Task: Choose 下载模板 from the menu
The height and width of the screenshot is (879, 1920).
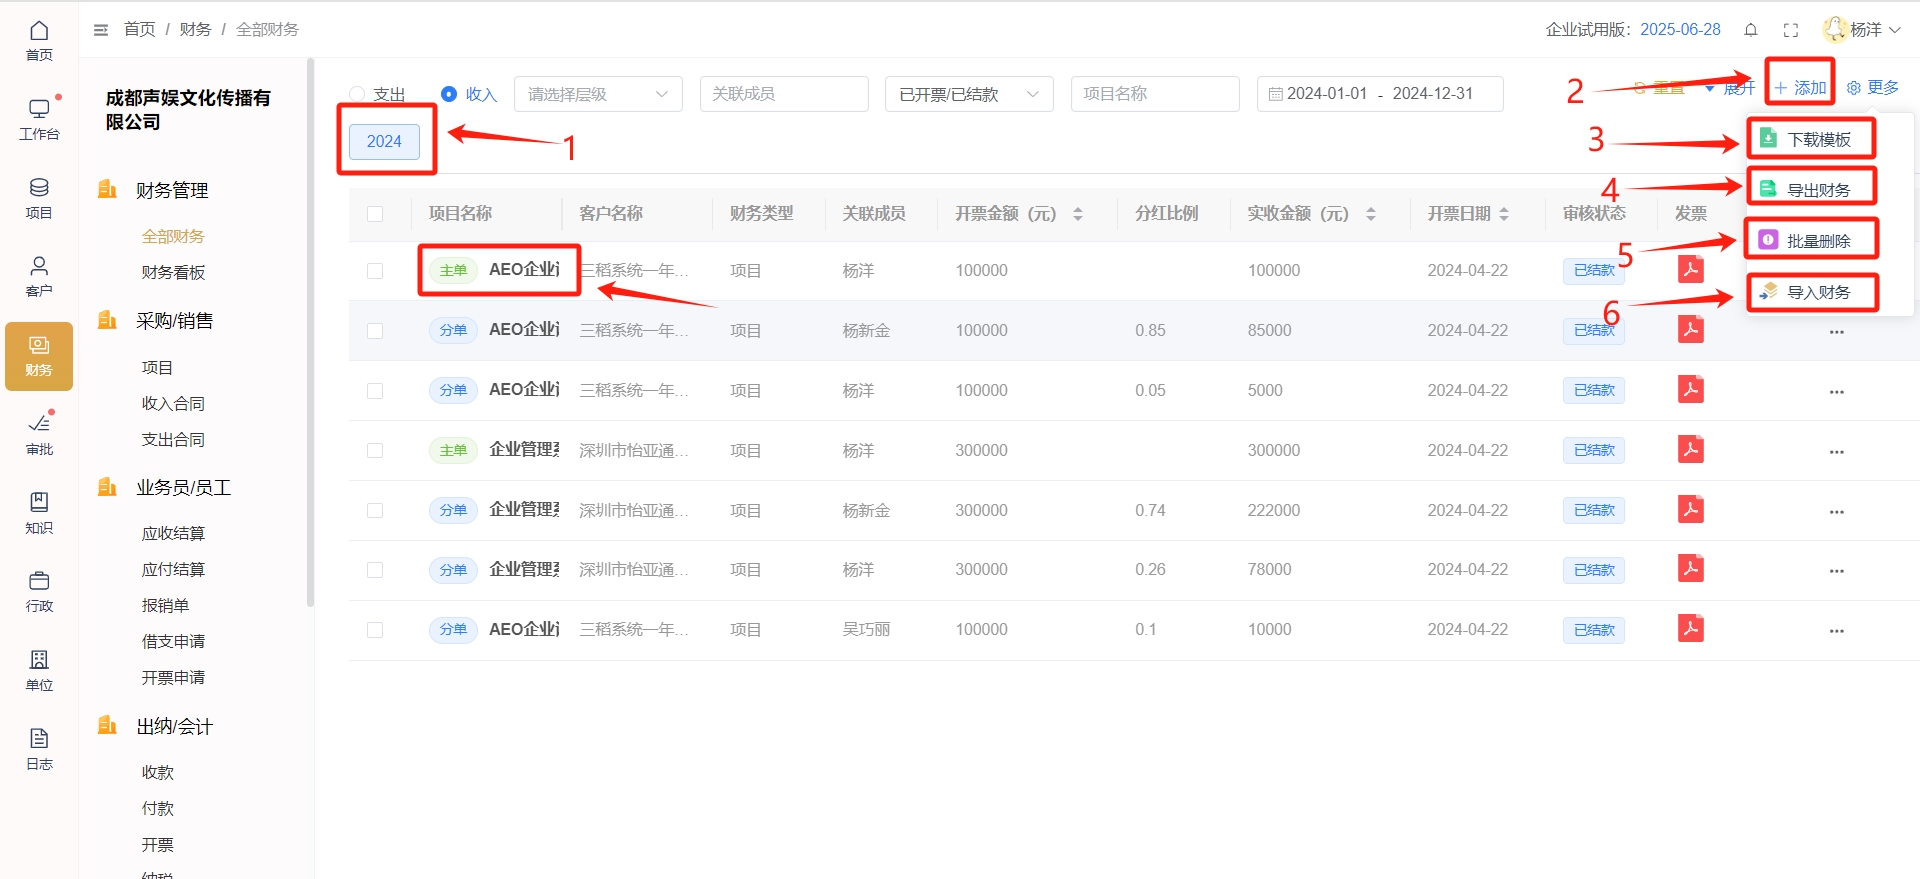Action: click(1811, 139)
